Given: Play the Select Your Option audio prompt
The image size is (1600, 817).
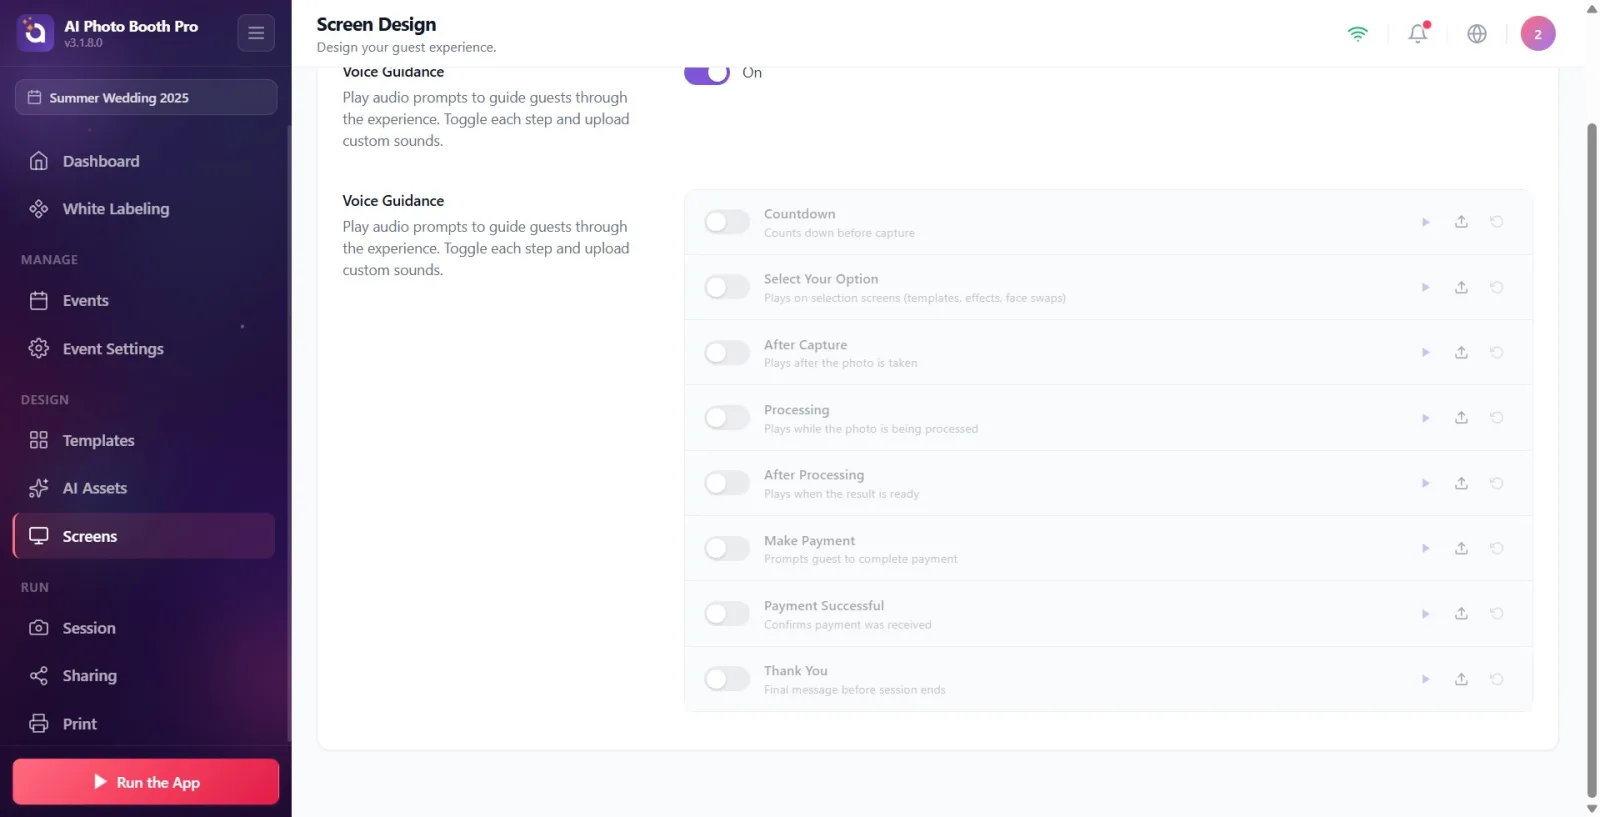Looking at the screenshot, I should pos(1425,287).
